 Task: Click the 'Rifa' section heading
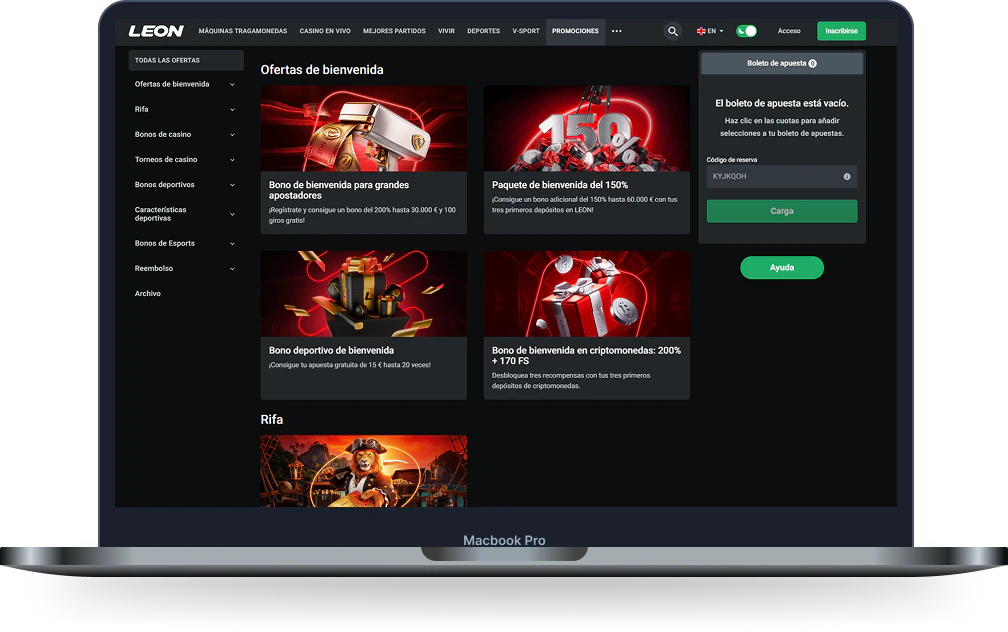(x=271, y=419)
